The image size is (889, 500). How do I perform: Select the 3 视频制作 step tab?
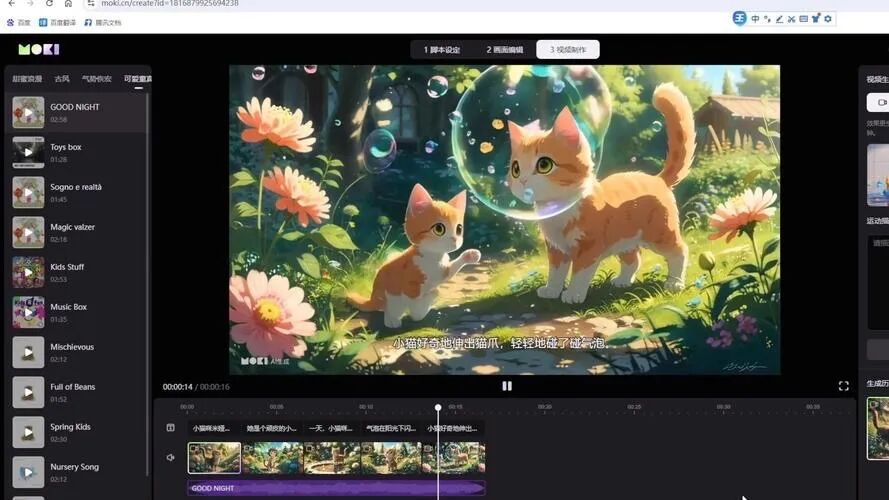point(567,49)
